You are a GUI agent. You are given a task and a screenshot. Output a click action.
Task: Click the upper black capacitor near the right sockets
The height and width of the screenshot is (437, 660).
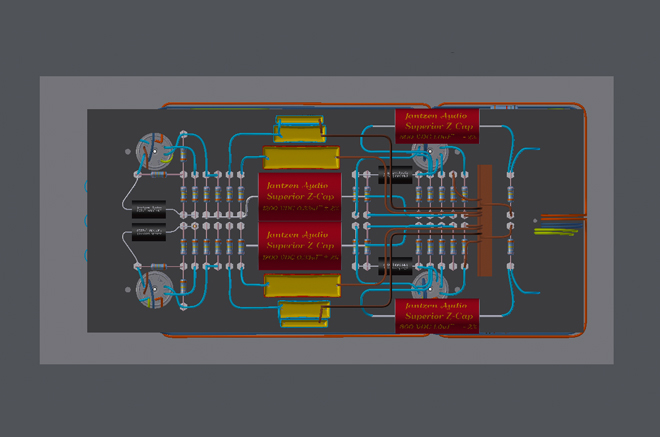point(395,174)
